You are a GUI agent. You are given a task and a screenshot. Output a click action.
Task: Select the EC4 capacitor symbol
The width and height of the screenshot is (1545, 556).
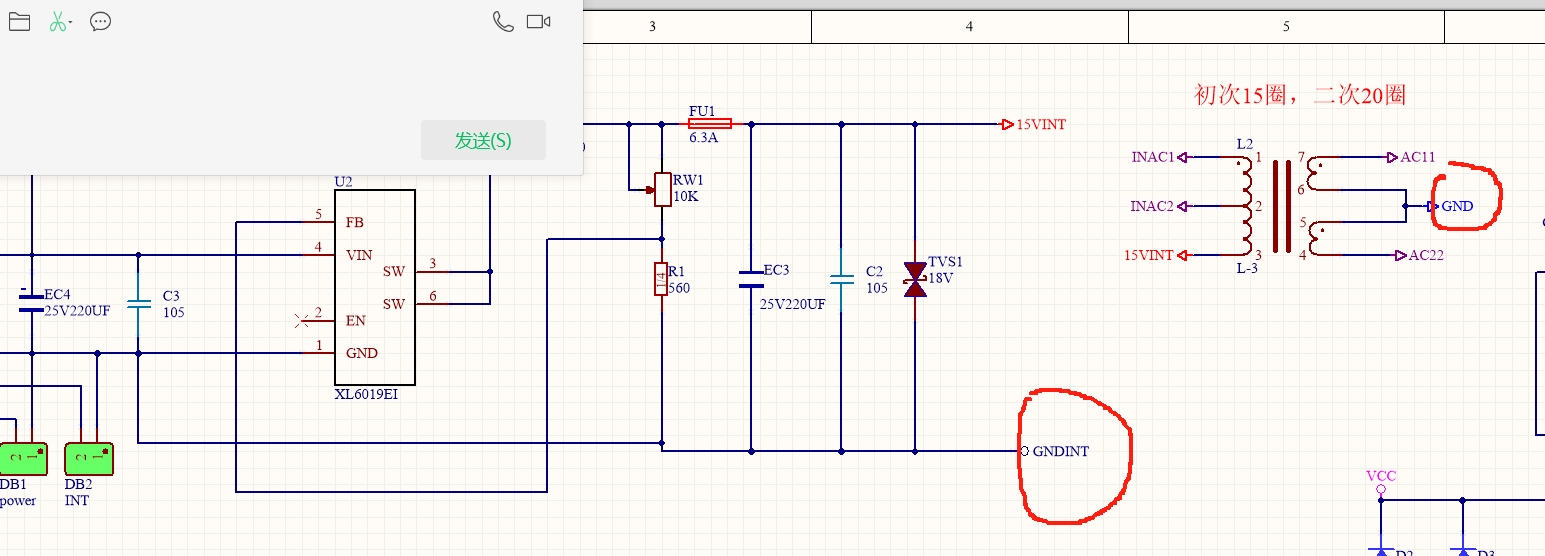31,303
